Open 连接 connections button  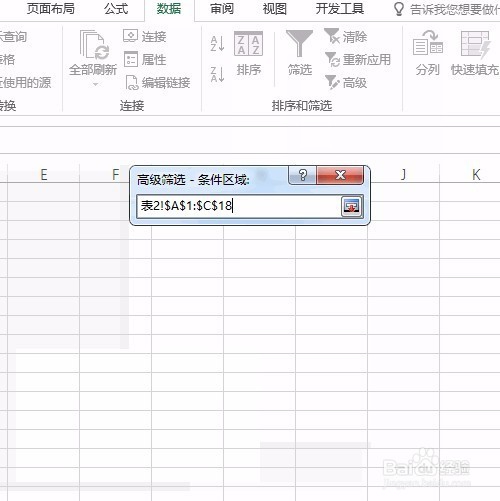click(x=145, y=36)
